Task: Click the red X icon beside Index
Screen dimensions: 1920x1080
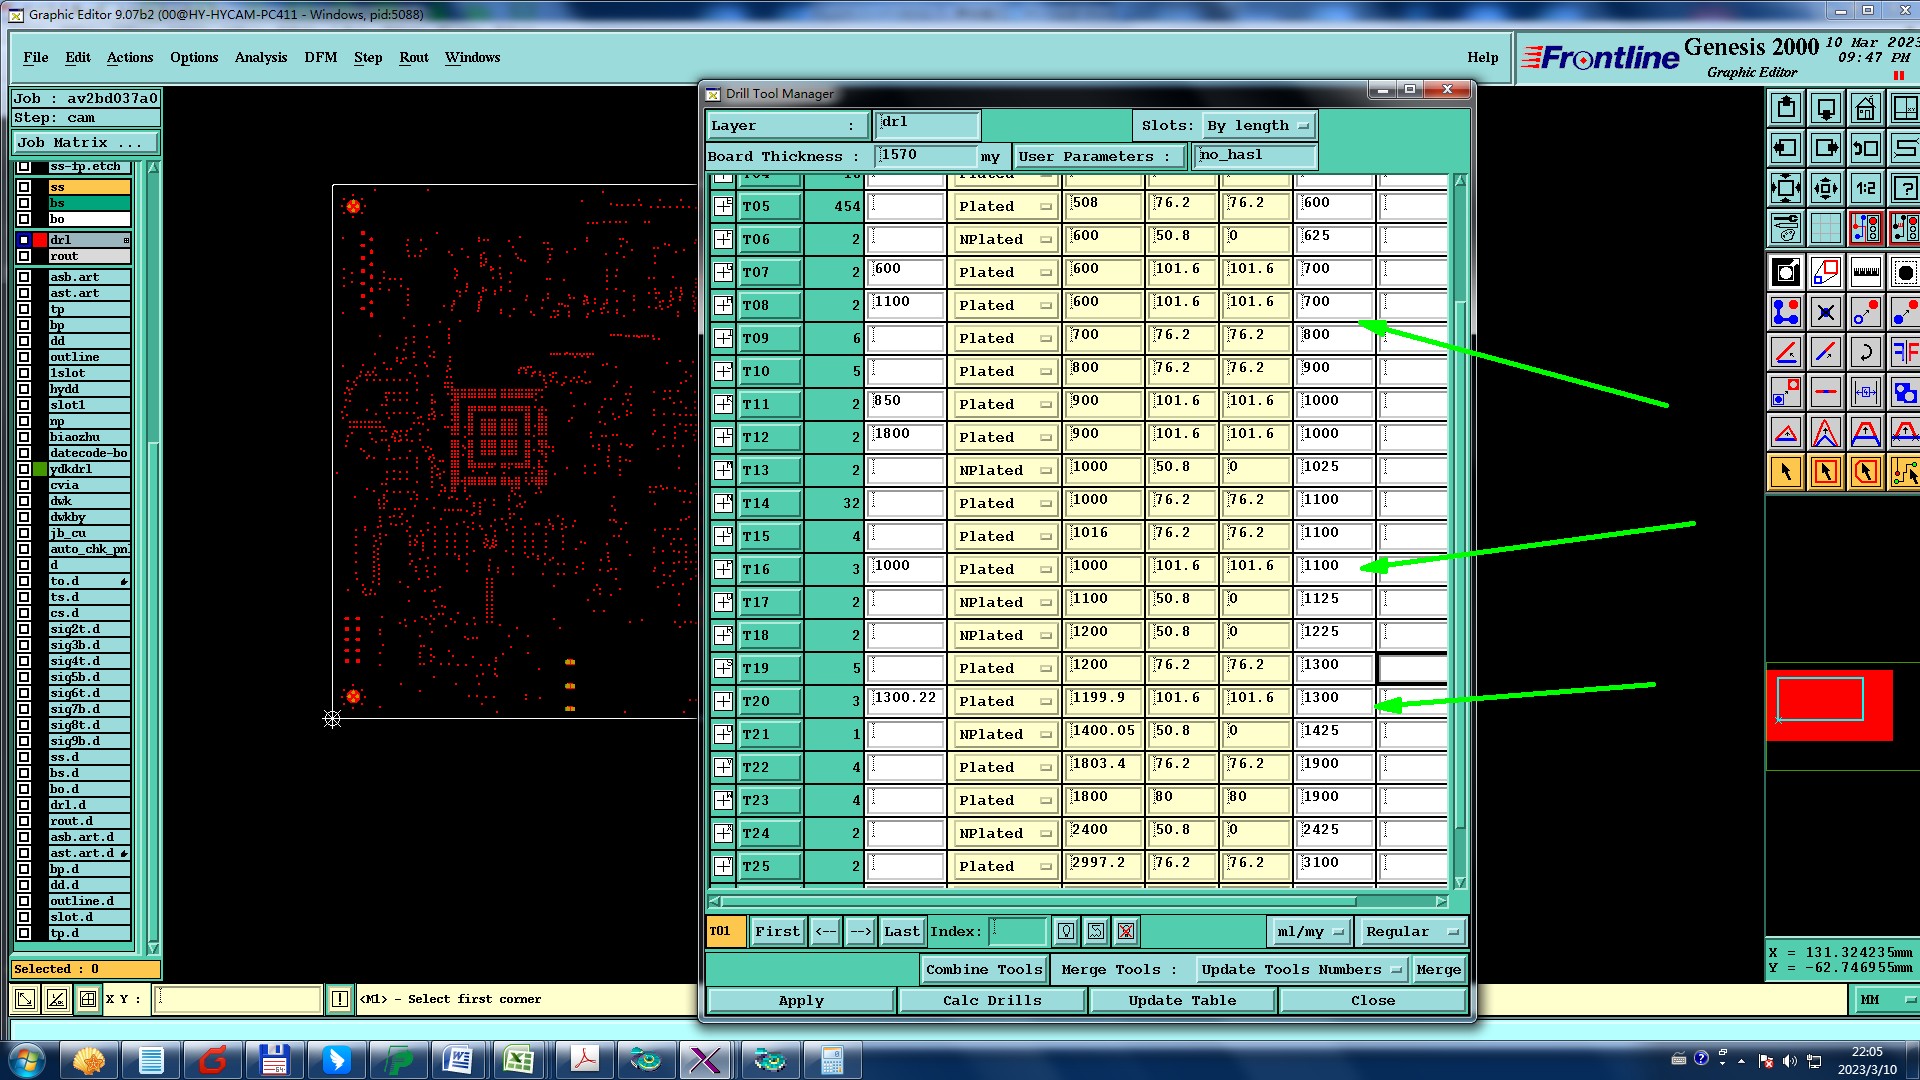Action: 1125,932
